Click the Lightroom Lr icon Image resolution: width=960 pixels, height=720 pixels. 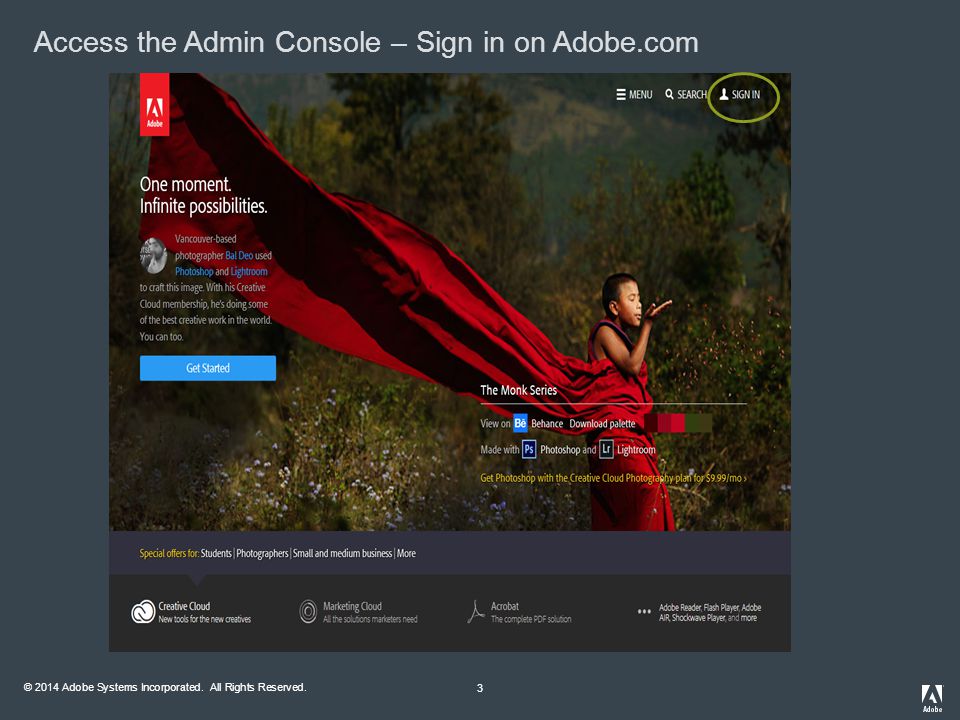click(x=606, y=449)
